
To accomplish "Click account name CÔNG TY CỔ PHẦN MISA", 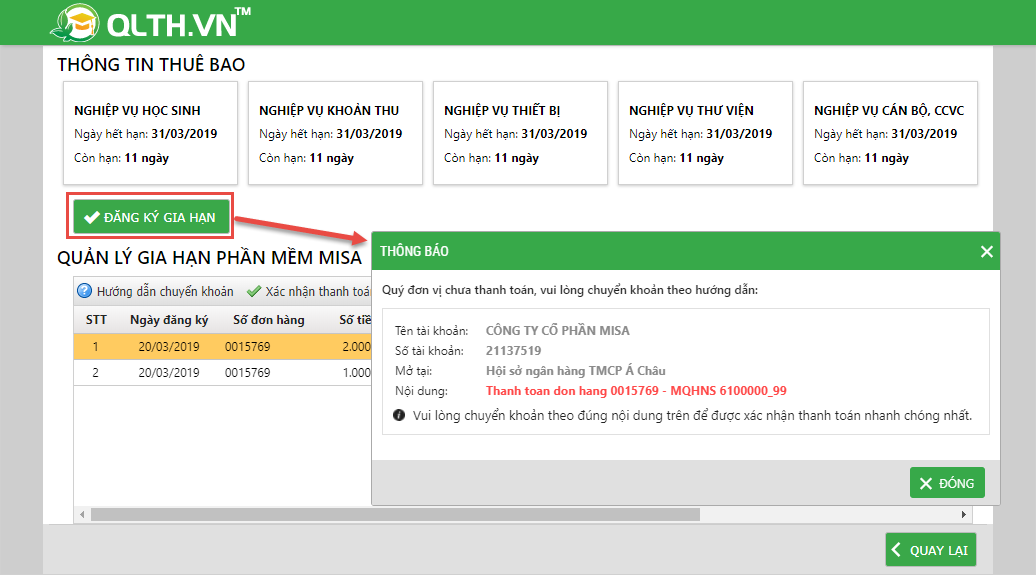I will pyautogui.click(x=558, y=330).
